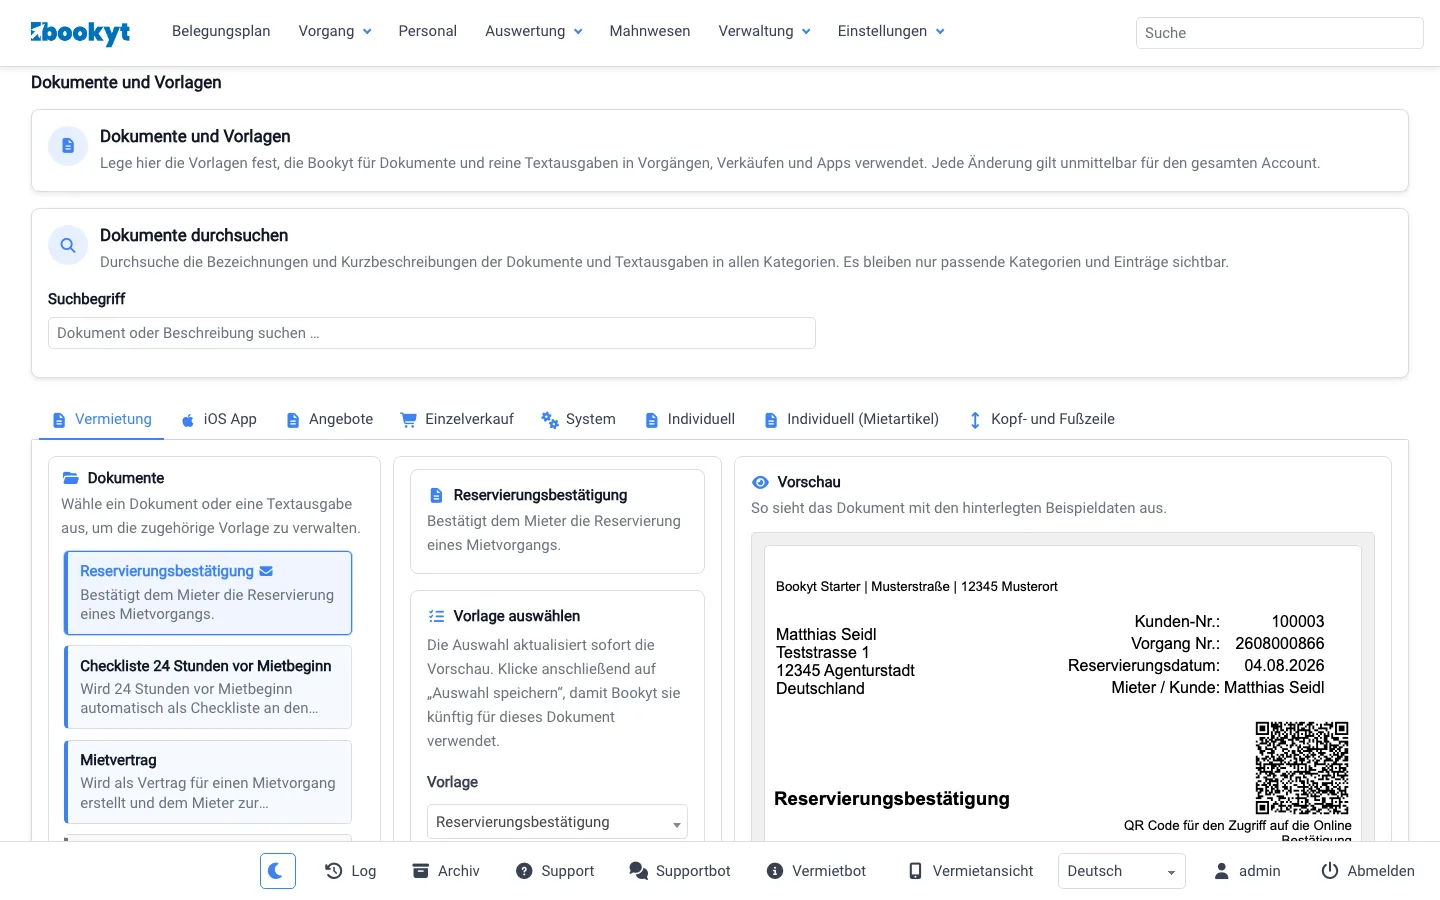Expand the Auswertung menu

coord(534,31)
